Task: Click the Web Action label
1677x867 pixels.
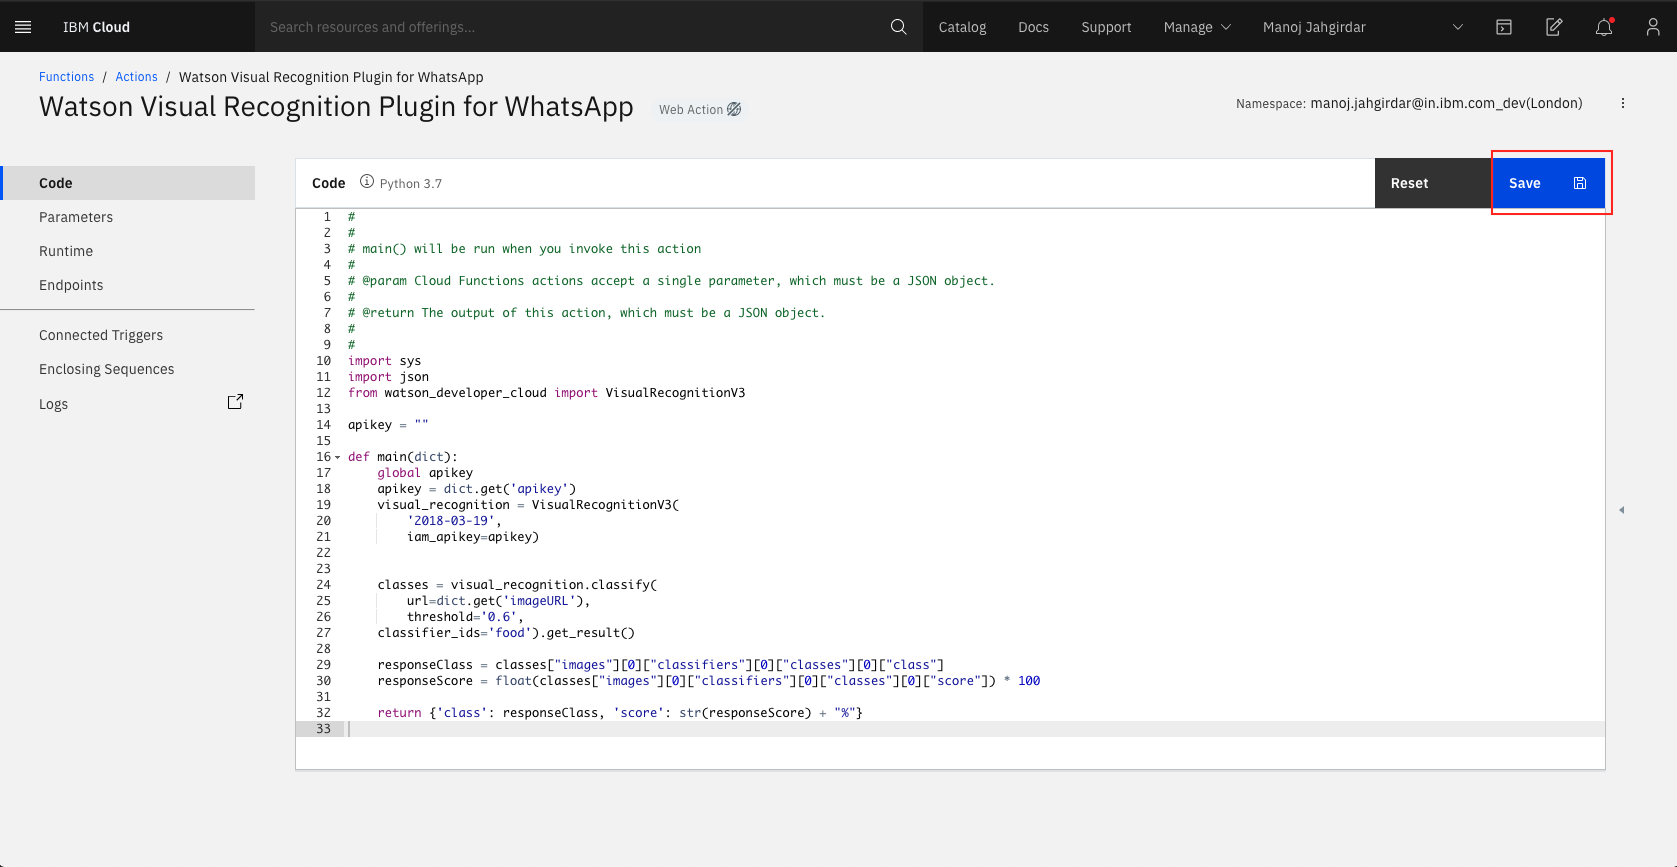Action: [x=691, y=110]
